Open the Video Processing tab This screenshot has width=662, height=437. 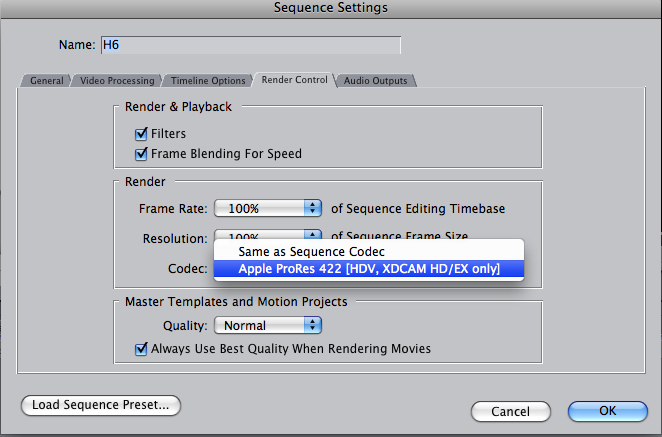point(119,80)
